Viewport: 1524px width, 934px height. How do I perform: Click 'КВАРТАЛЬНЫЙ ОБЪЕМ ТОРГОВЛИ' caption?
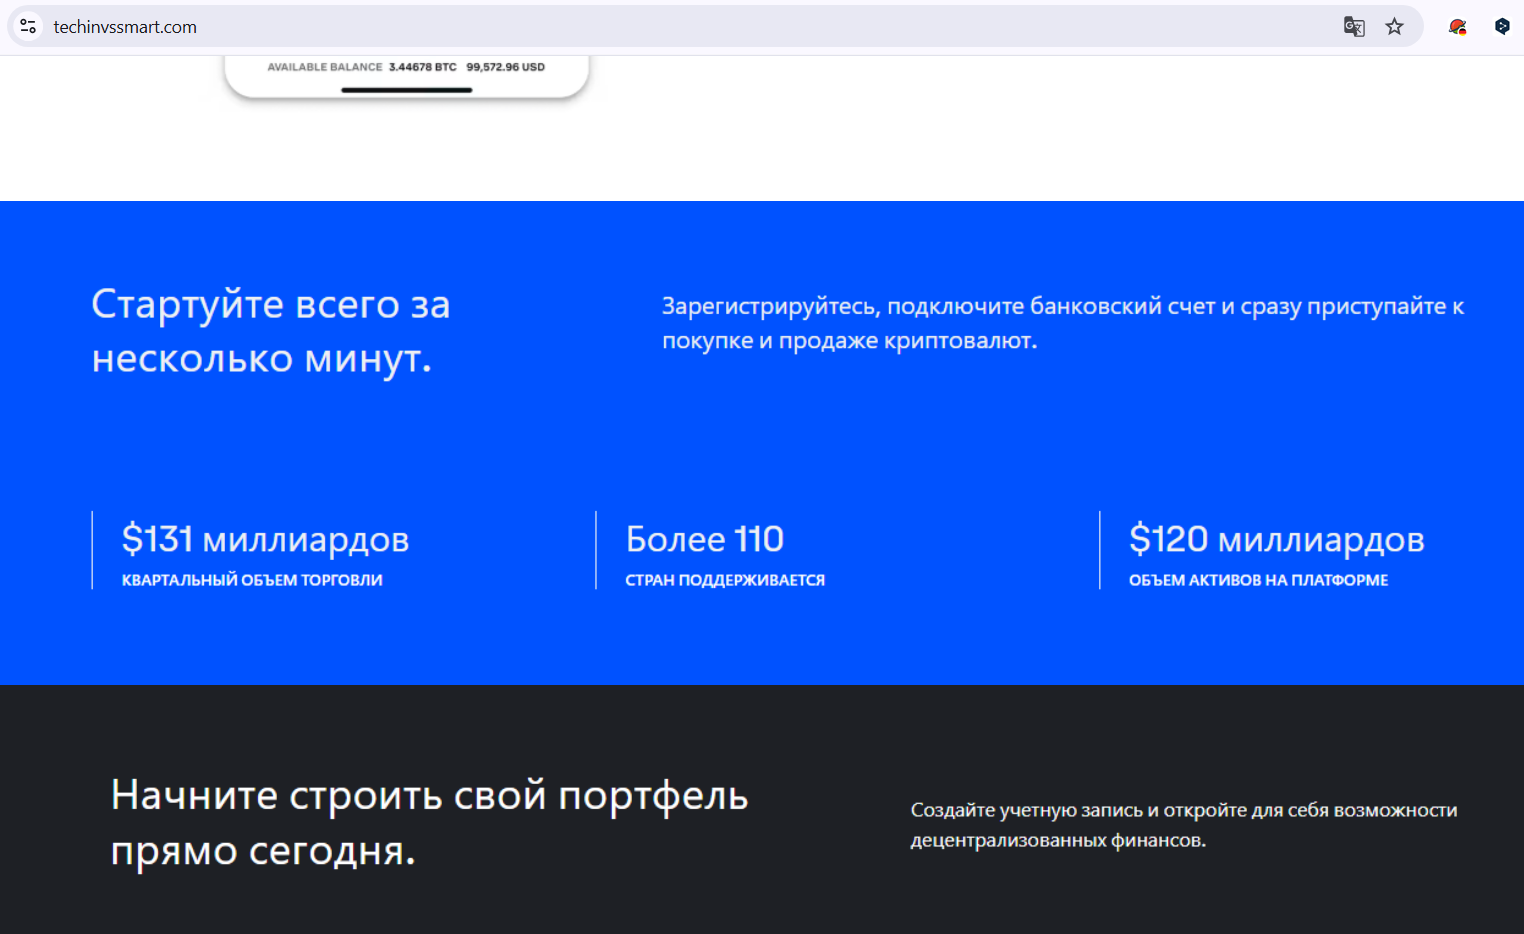252,580
